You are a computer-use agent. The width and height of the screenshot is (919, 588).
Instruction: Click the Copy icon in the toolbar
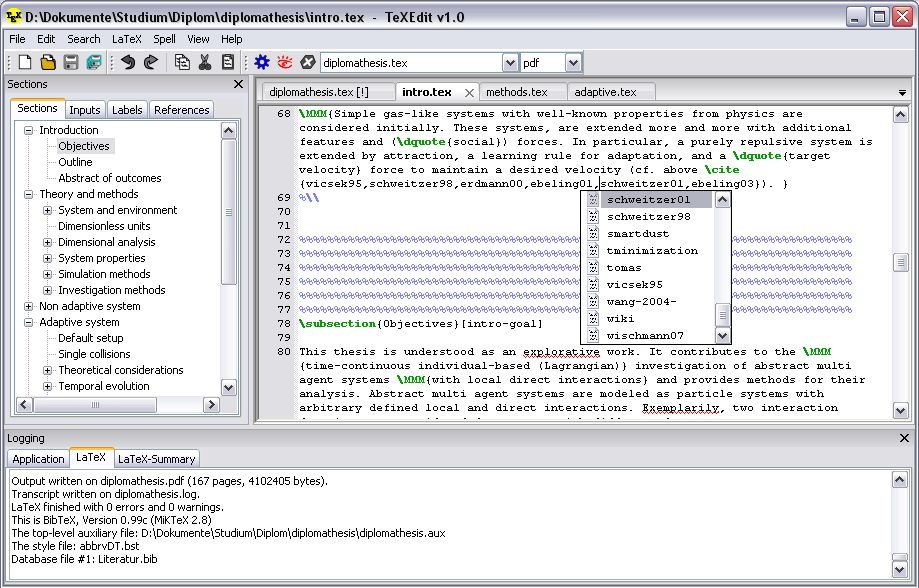coord(182,63)
